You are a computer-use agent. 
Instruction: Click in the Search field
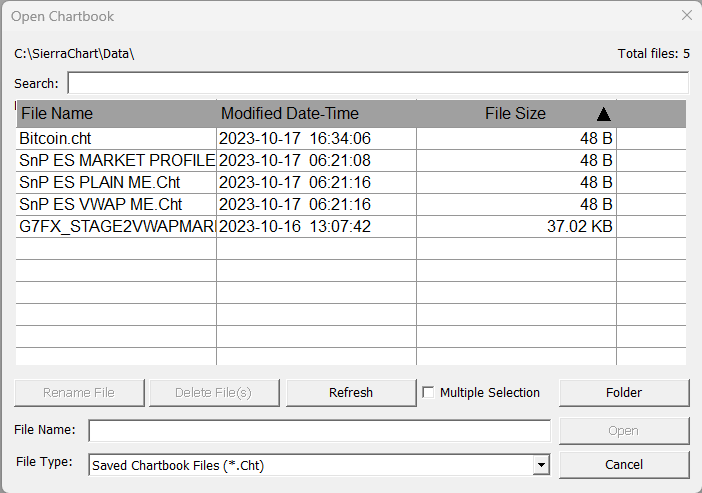377,83
